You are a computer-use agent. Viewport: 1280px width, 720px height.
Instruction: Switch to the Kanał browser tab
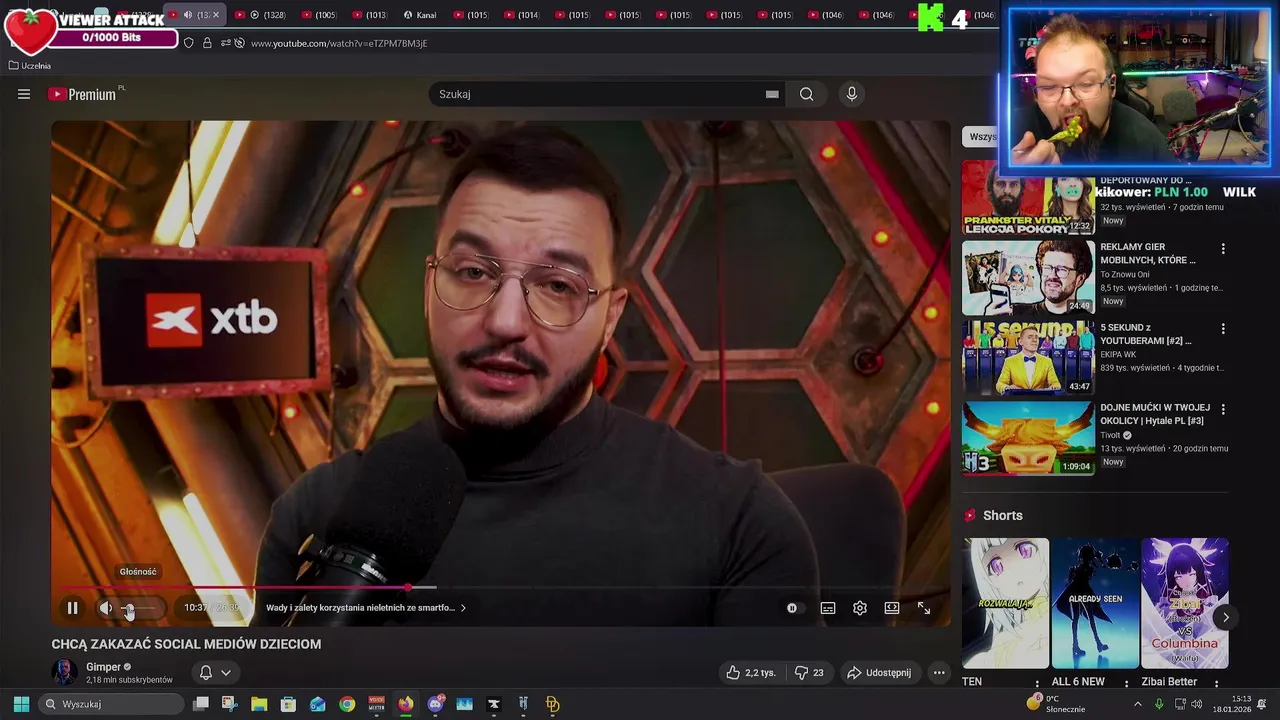(420, 15)
